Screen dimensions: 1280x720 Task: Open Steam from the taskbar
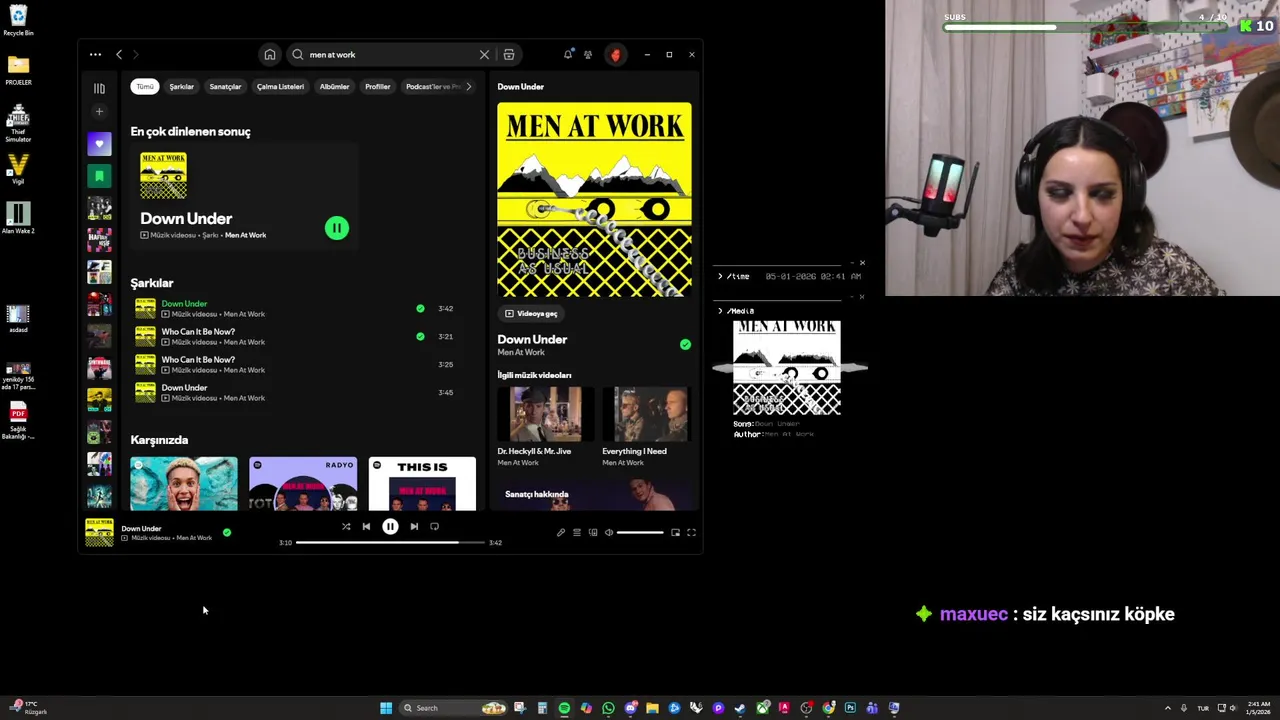(x=740, y=708)
